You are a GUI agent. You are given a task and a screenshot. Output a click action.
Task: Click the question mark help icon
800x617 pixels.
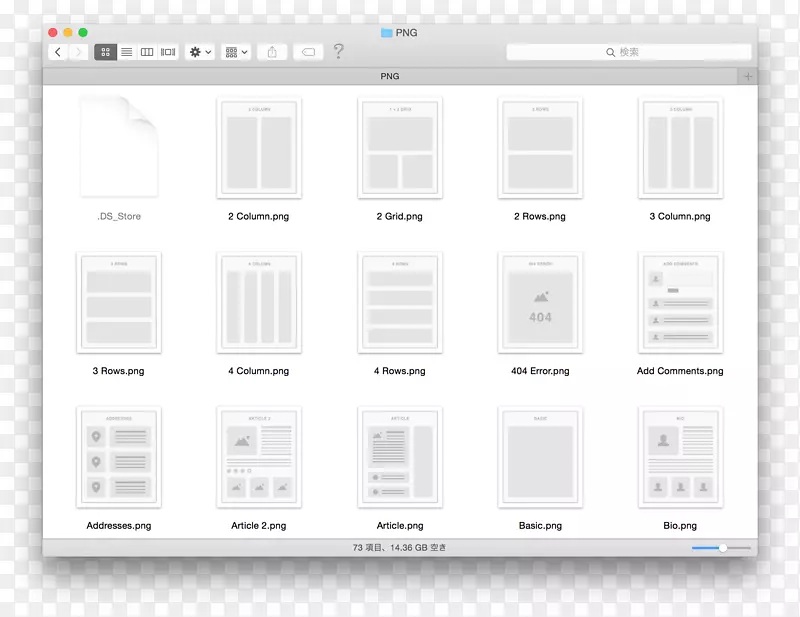[339, 52]
